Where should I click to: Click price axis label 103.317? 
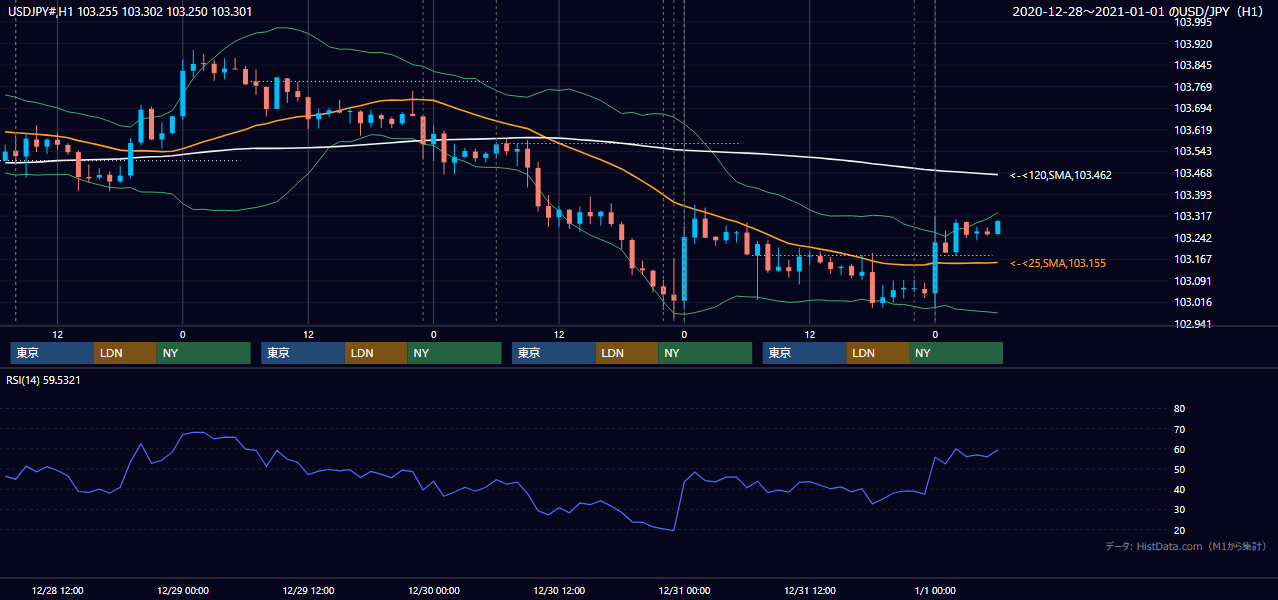point(1193,216)
